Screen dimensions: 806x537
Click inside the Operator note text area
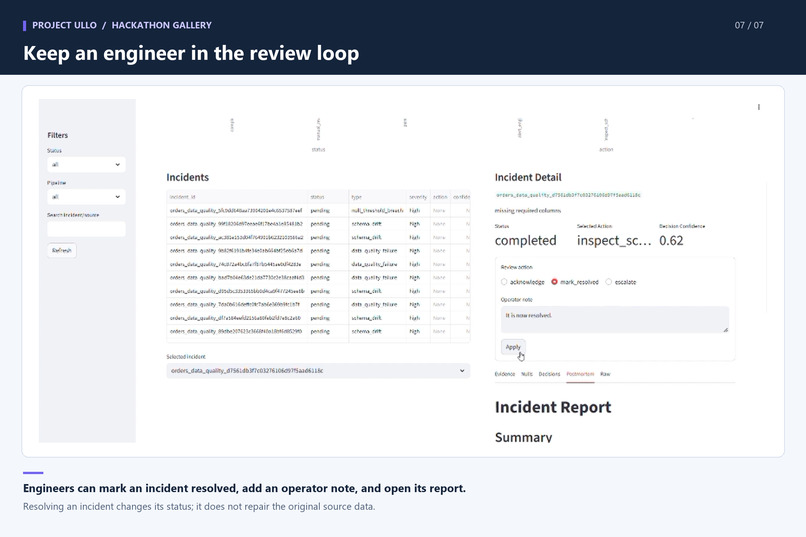coord(615,320)
